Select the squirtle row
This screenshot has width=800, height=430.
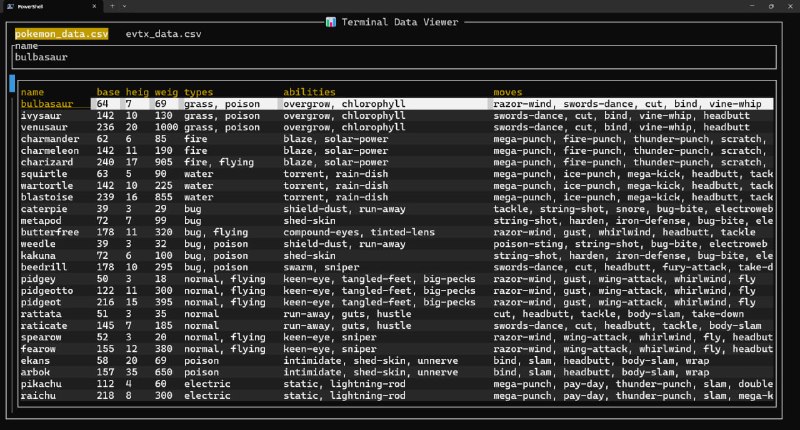pos(397,174)
